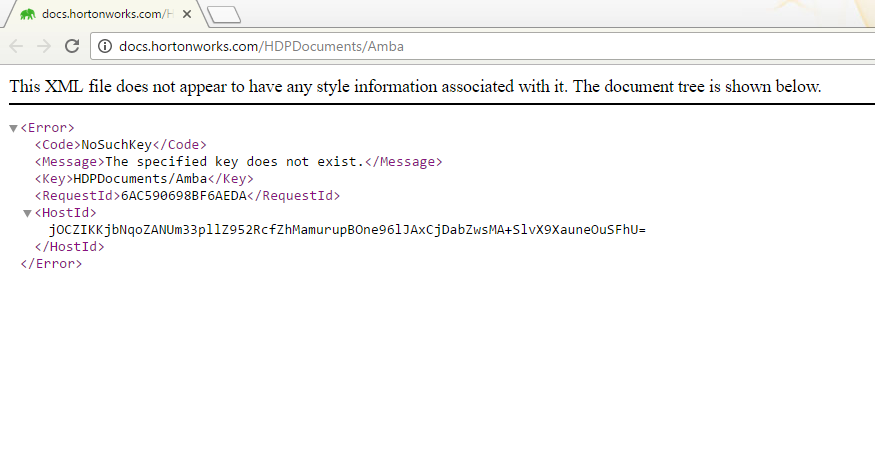Click the closing </HostId> tag
This screenshot has height=460, width=875.
(x=69, y=247)
